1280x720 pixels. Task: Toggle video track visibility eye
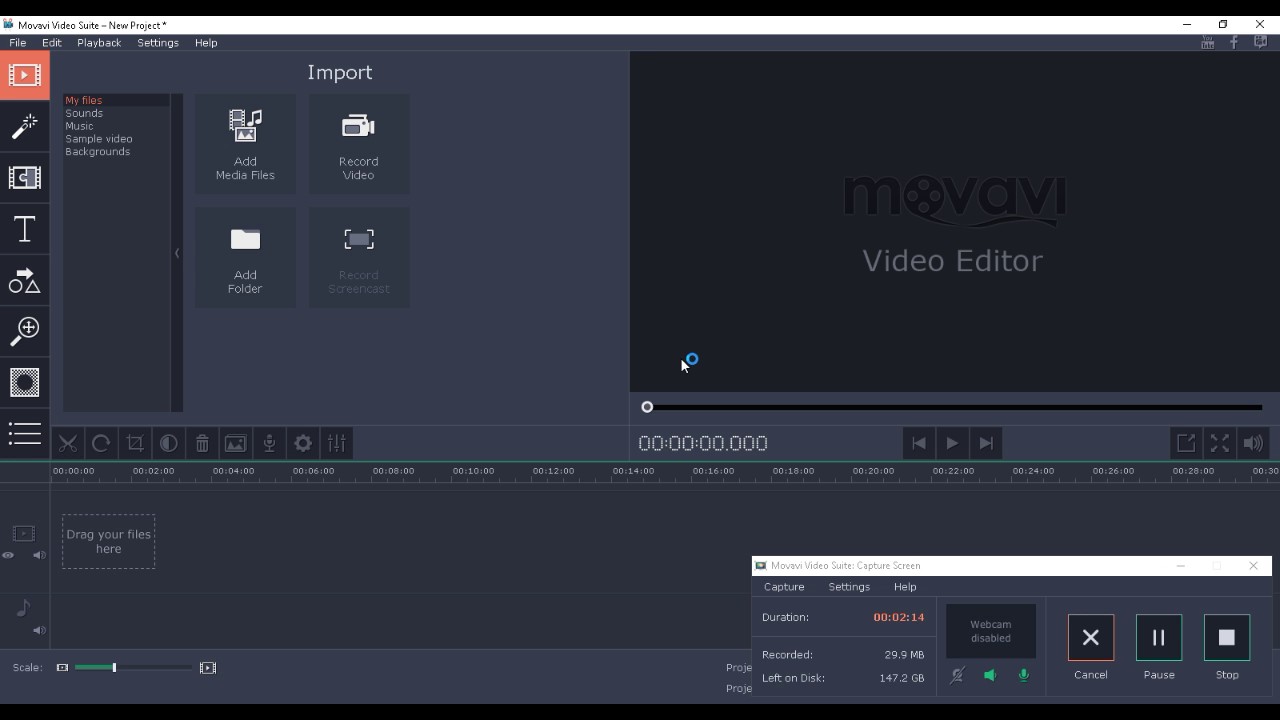point(8,555)
